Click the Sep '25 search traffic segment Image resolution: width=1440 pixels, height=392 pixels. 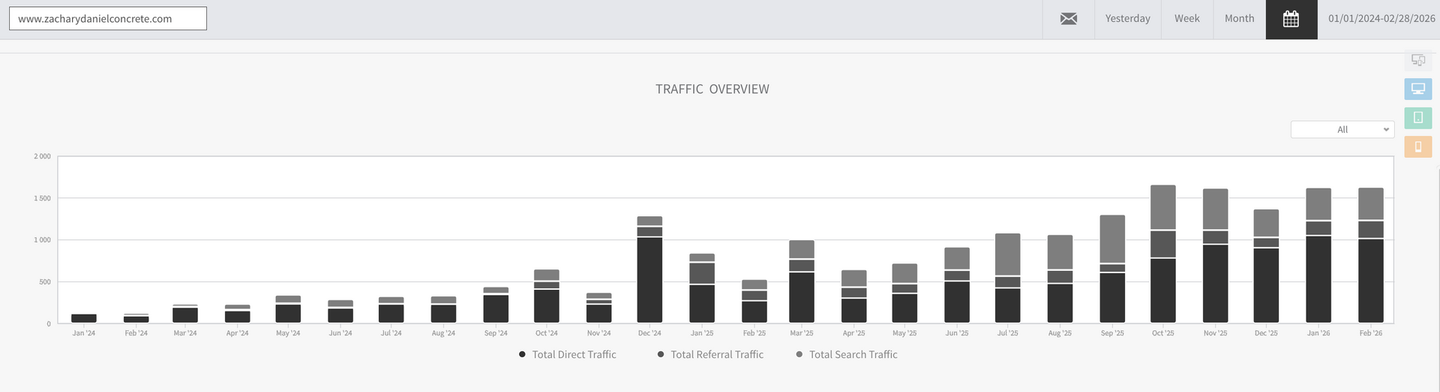pos(1112,239)
